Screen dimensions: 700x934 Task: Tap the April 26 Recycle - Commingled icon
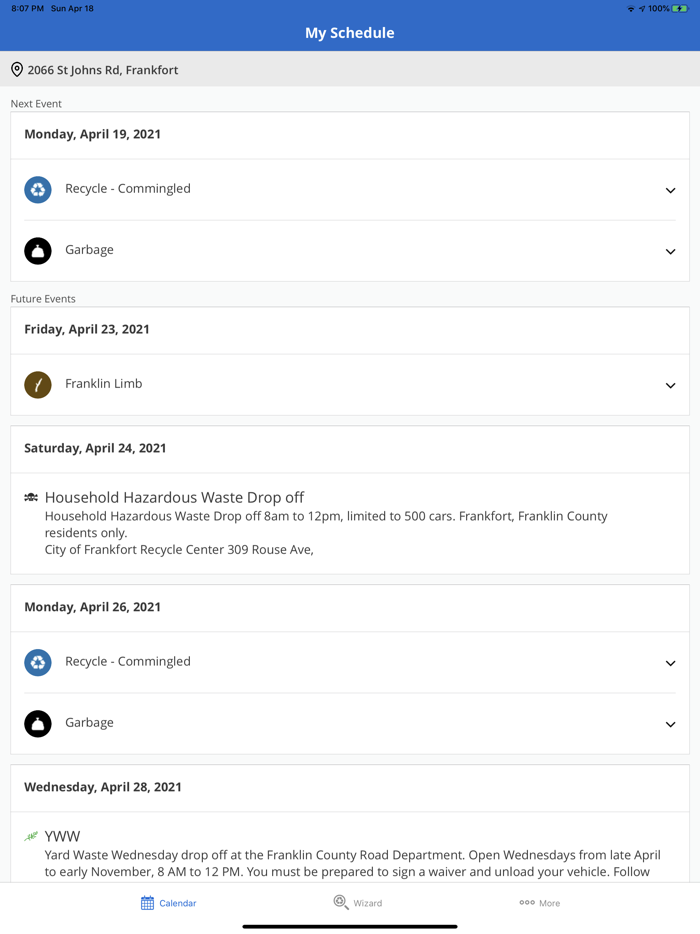38,662
